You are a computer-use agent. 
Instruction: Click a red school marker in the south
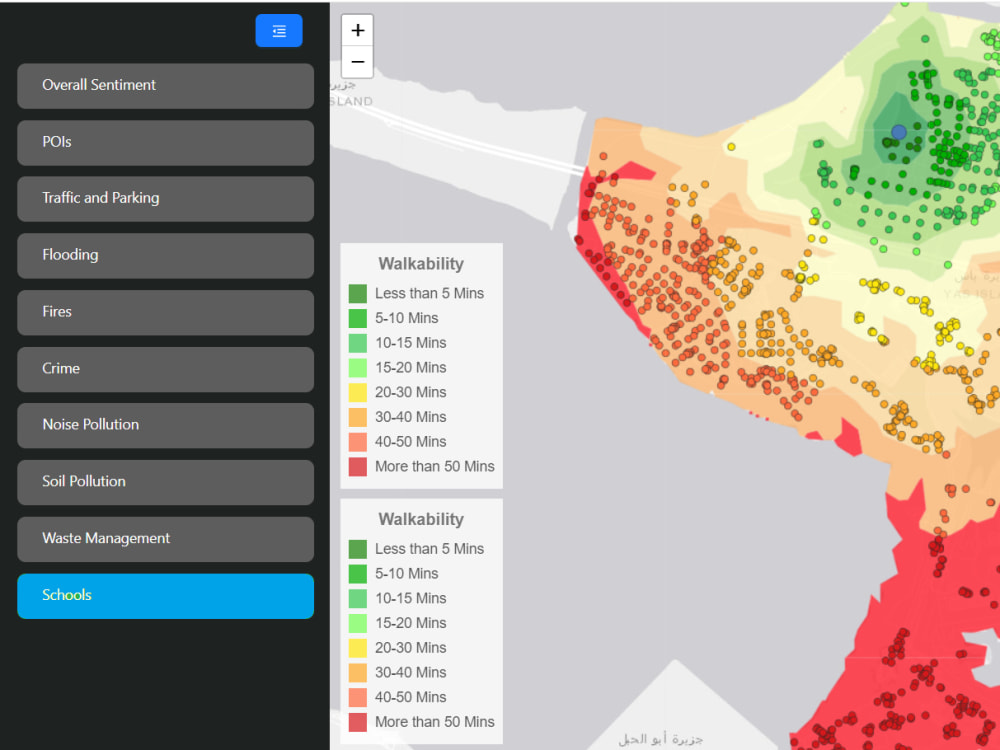pyautogui.click(x=900, y=690)
